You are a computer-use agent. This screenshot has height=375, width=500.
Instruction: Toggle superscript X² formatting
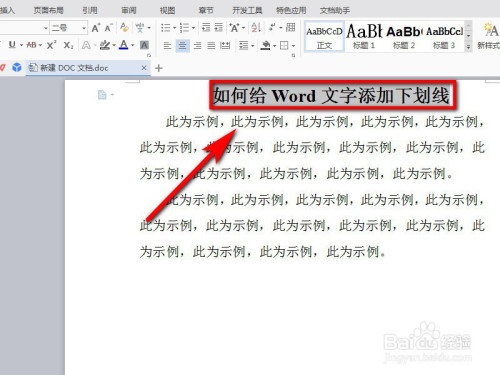pos(51,45)
